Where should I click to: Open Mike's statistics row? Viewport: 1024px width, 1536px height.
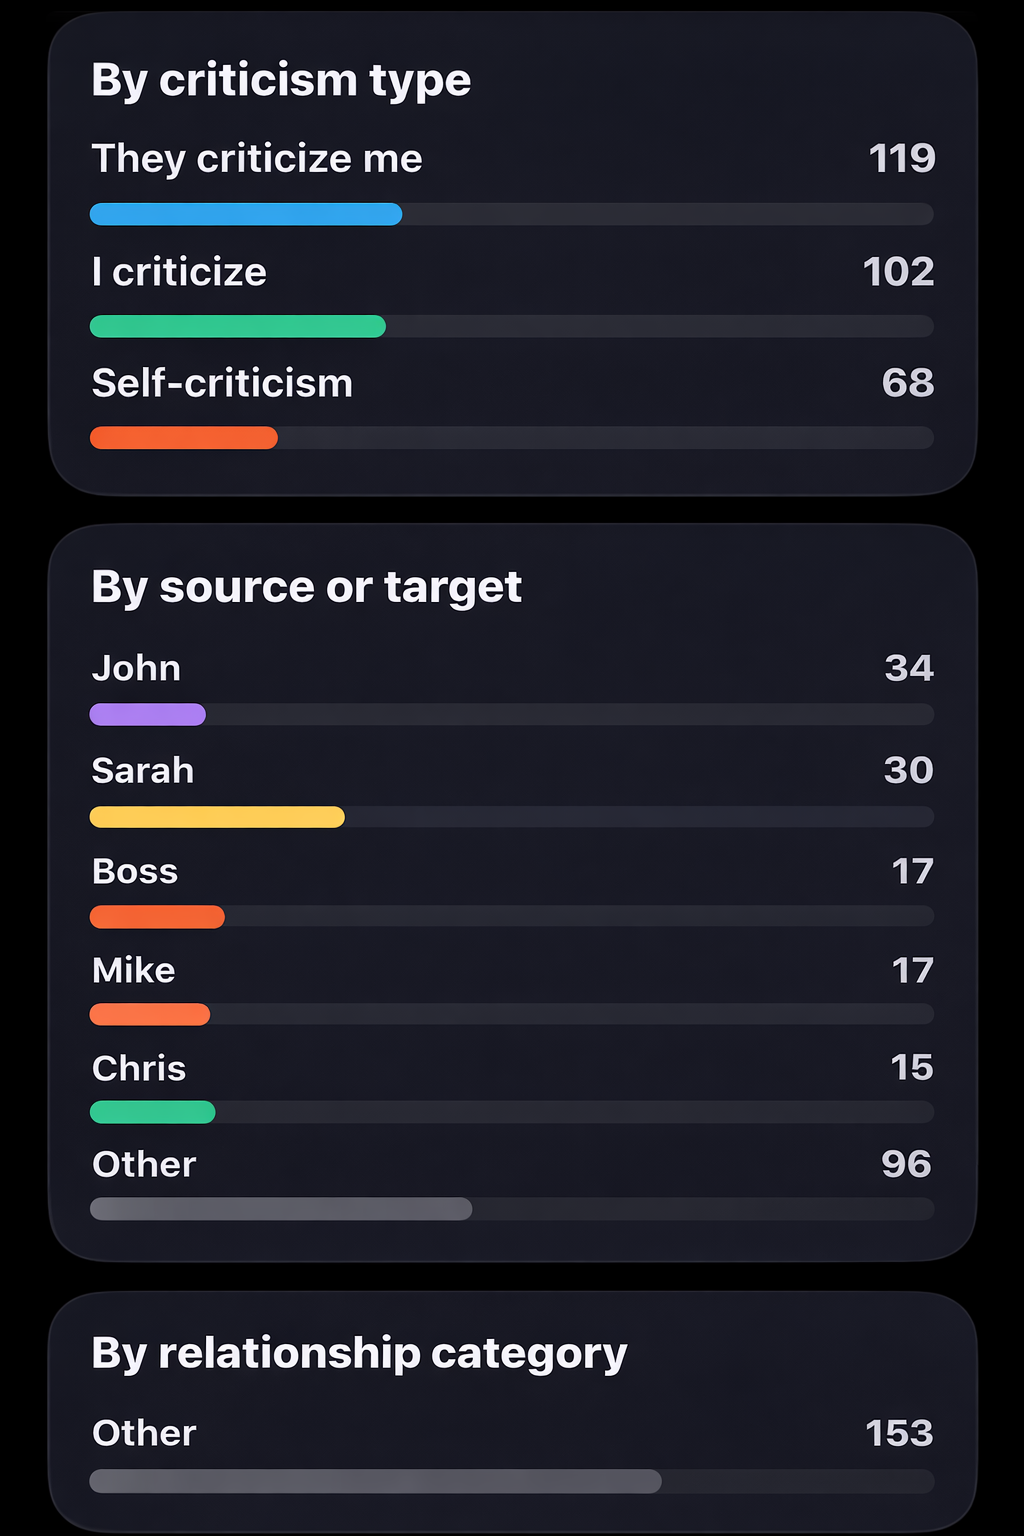coord(133,969)
